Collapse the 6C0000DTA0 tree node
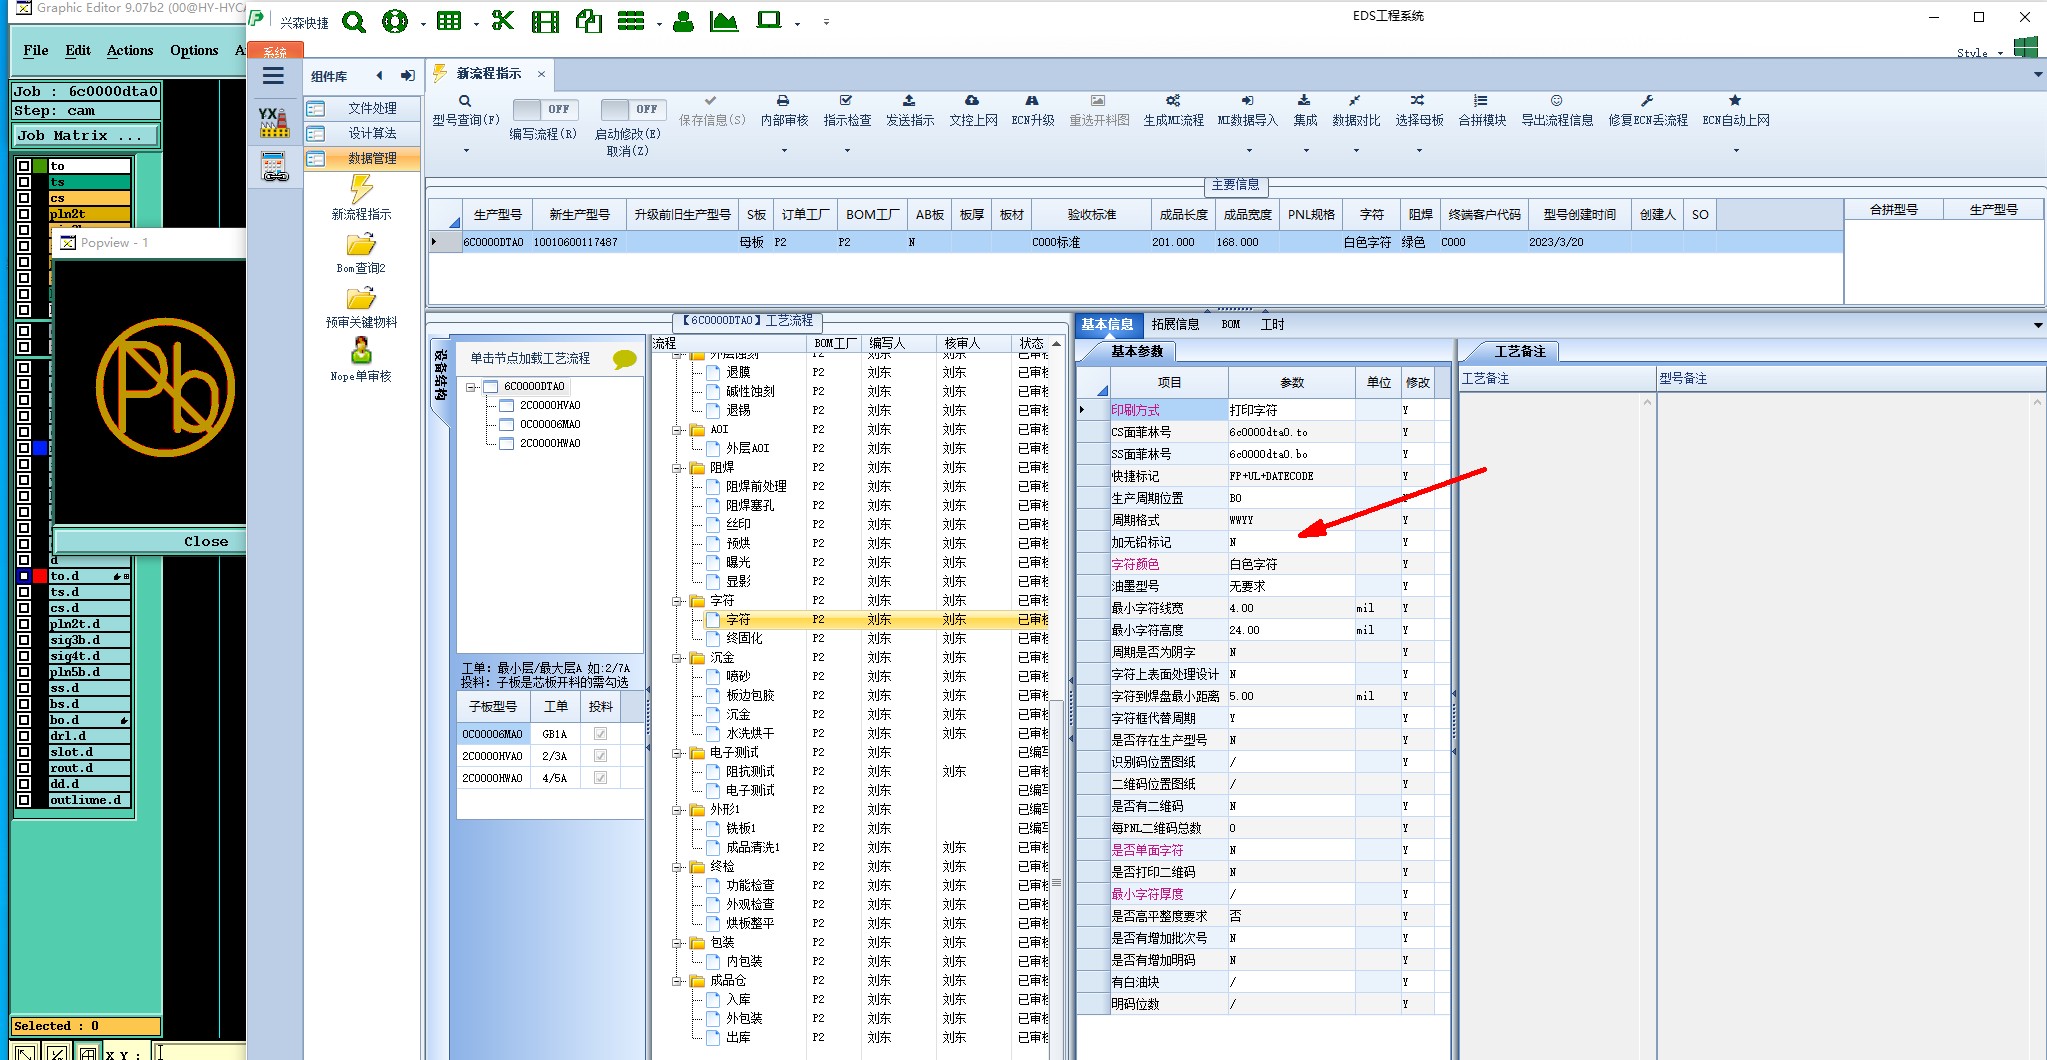2047x1060 pixels. coord(471,387)
